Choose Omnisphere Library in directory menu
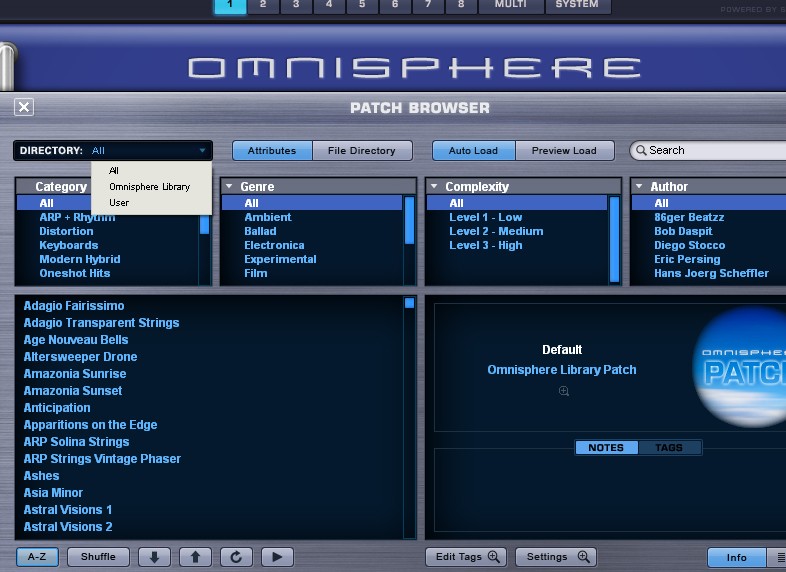The width and height of the screenshot is (786, 572). [149, 186]
